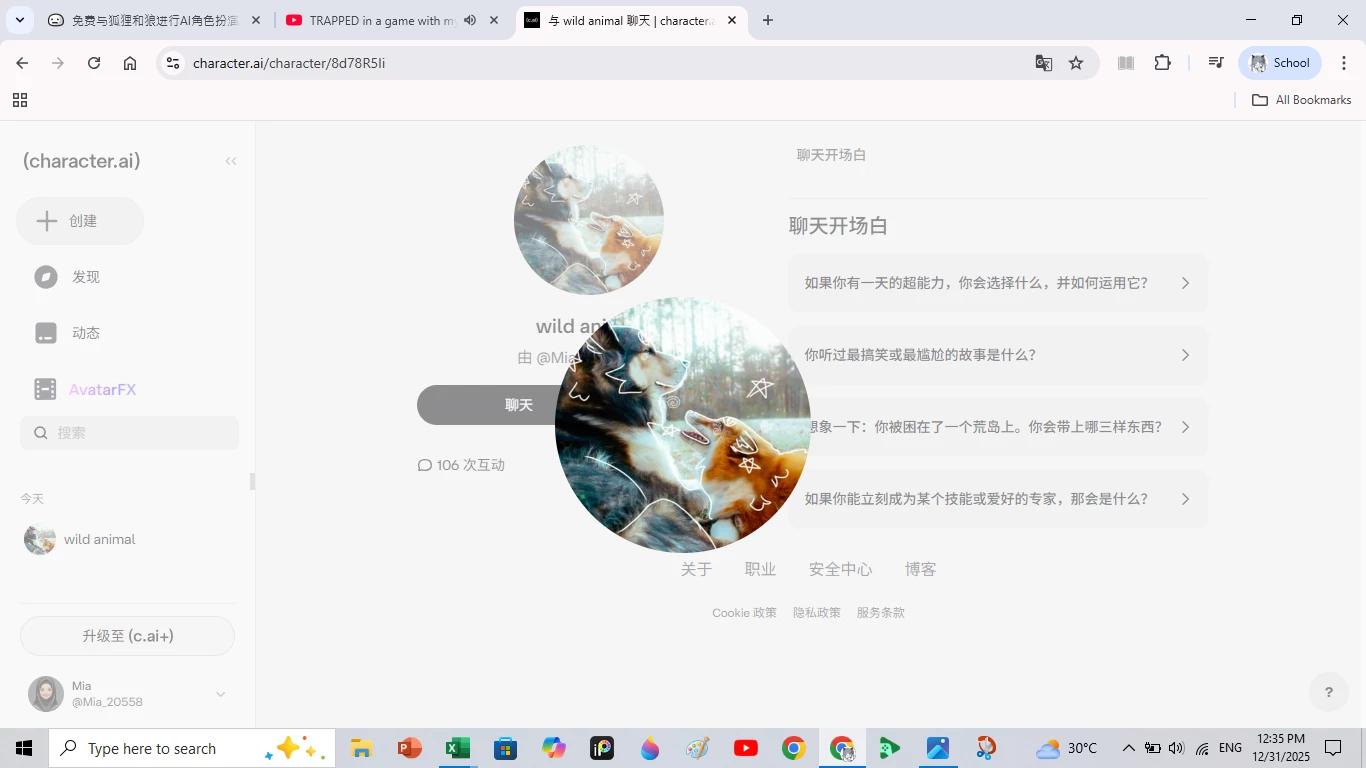Go to browser home page
Viewport: 1366px width, 768px height.
pos(130,63)
